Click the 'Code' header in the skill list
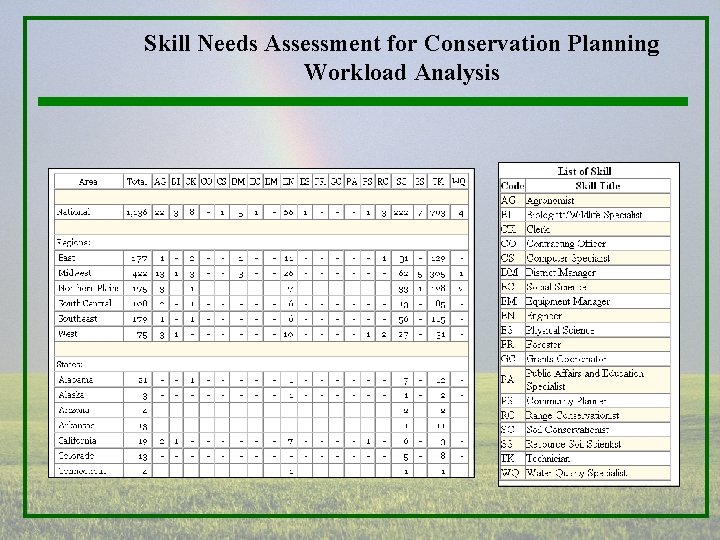720x540 pixels. click(512, 186)
